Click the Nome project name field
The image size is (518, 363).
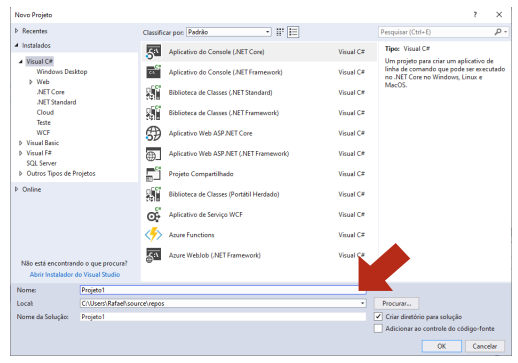(223, 290)
